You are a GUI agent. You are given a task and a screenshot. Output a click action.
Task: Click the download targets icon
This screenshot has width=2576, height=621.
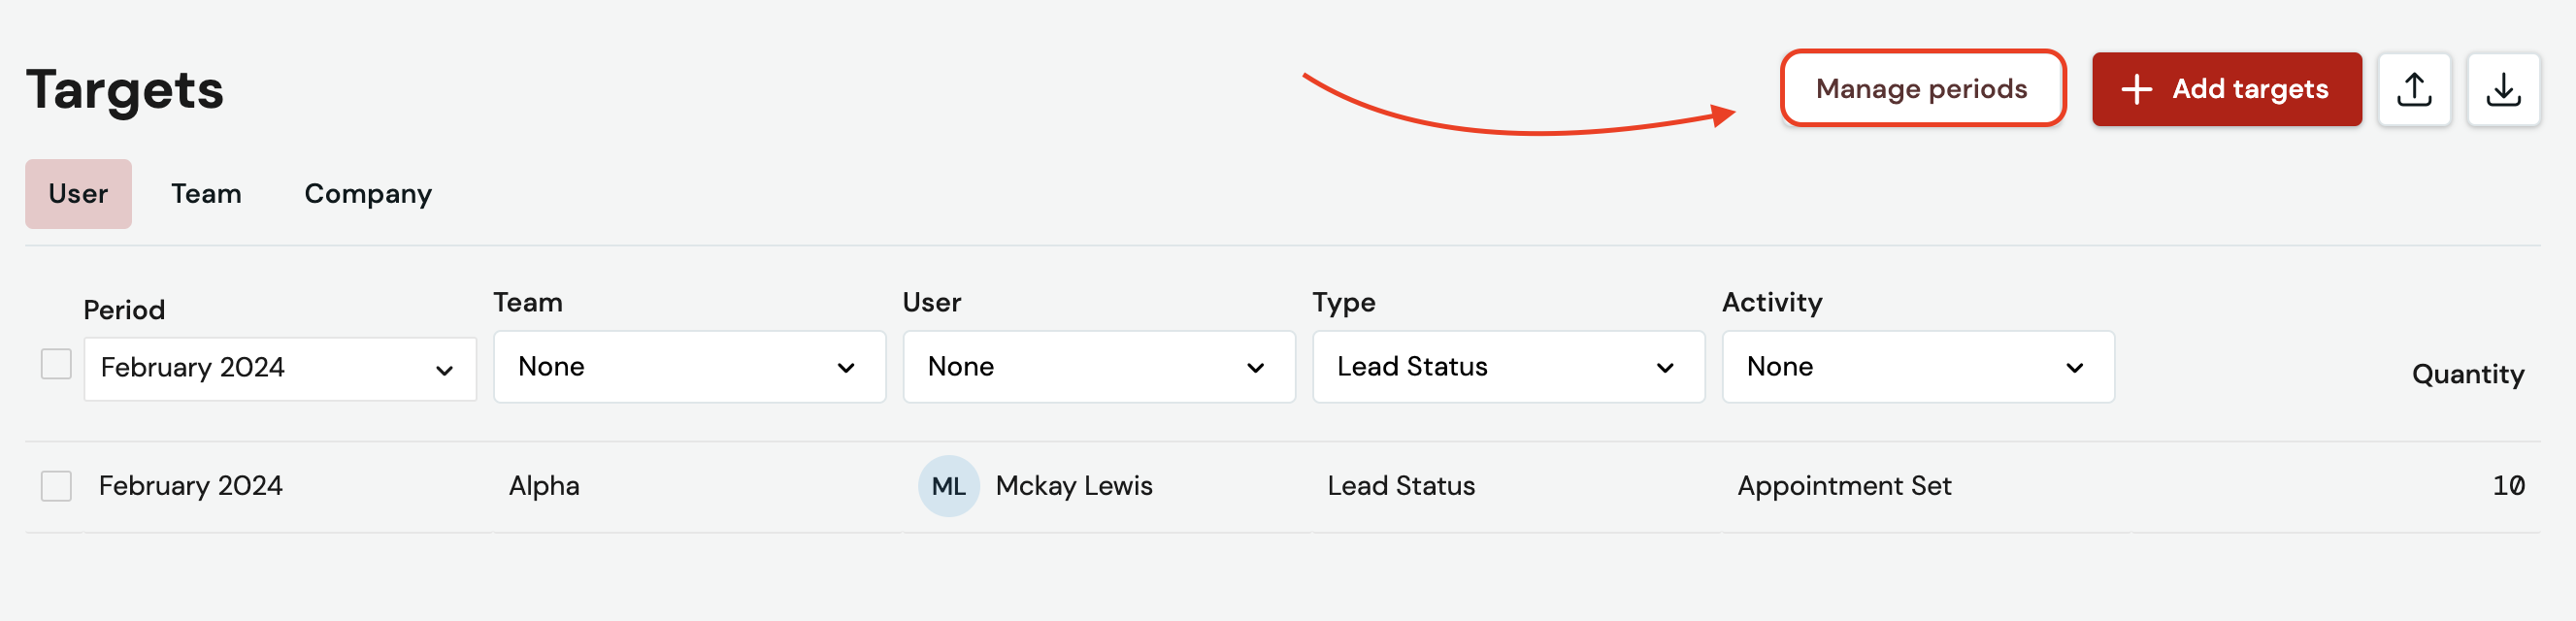pos(2503,89)
